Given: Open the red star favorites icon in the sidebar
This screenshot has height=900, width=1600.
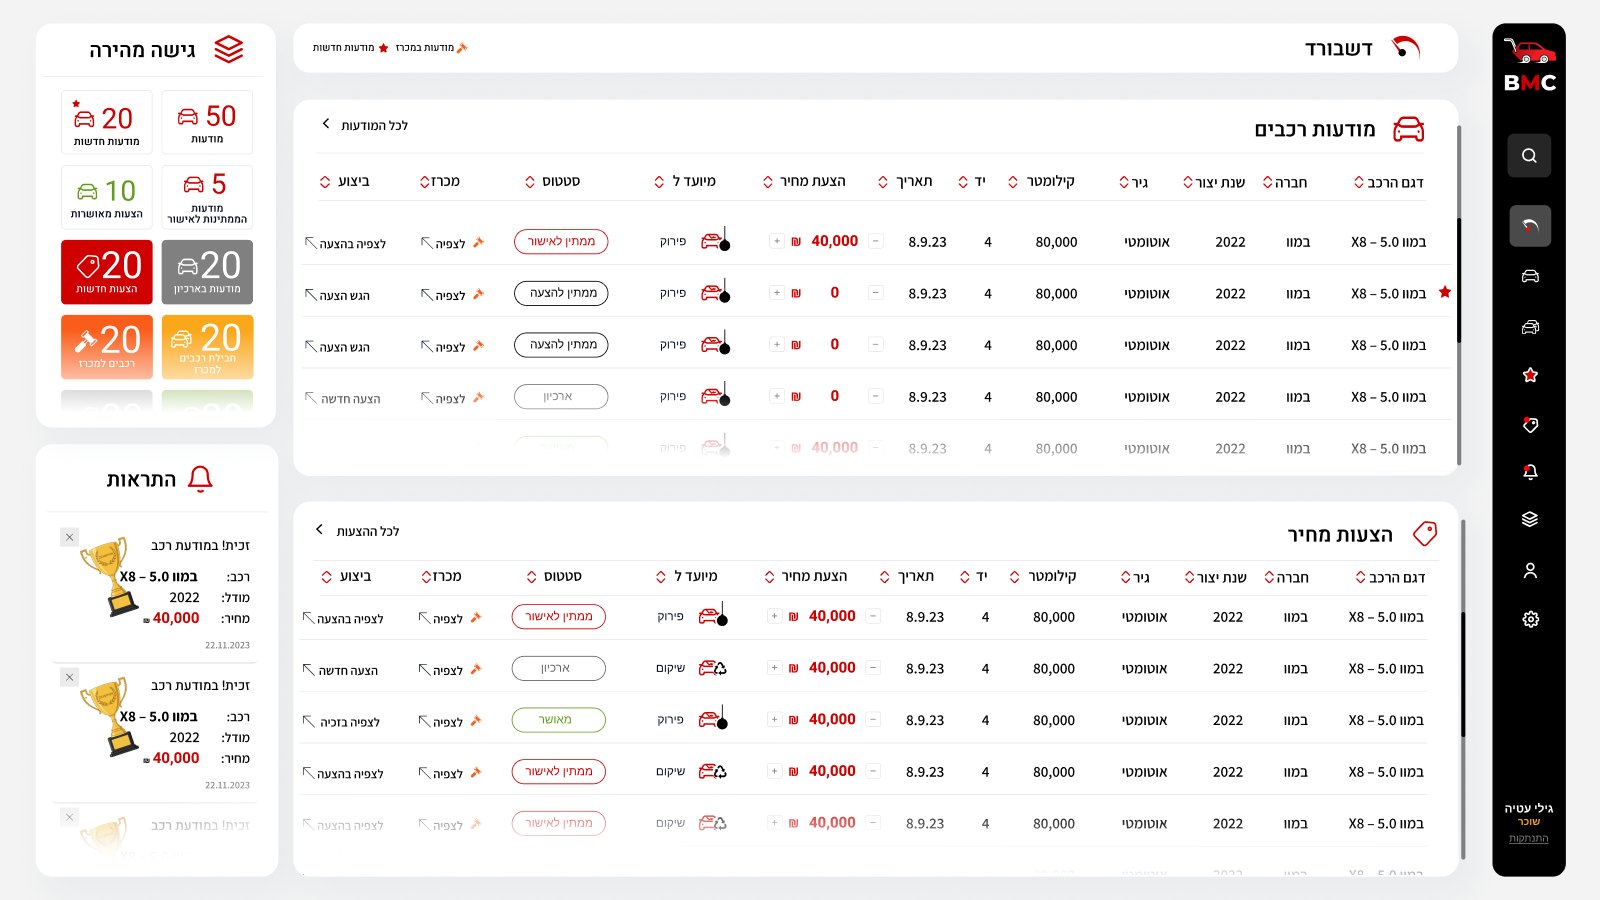Looking at the screenshot, I should pyautogui.click(x=1530, y=375).
